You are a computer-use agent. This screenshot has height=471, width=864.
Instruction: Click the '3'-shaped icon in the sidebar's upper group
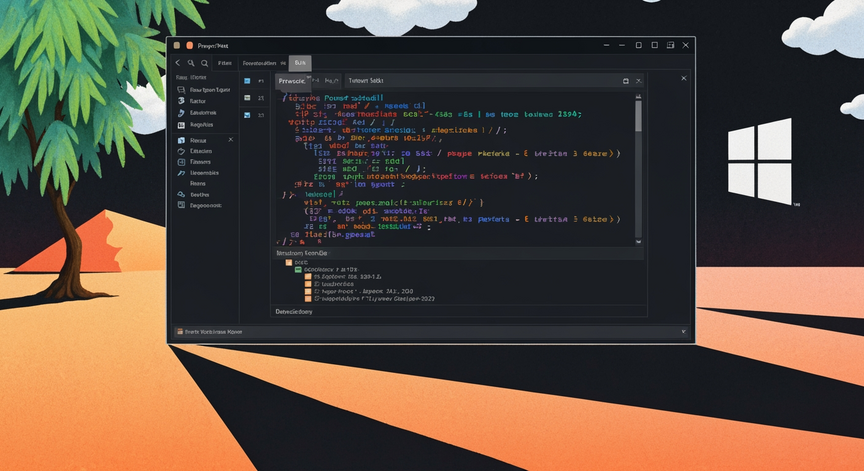(x=181, y=101)
